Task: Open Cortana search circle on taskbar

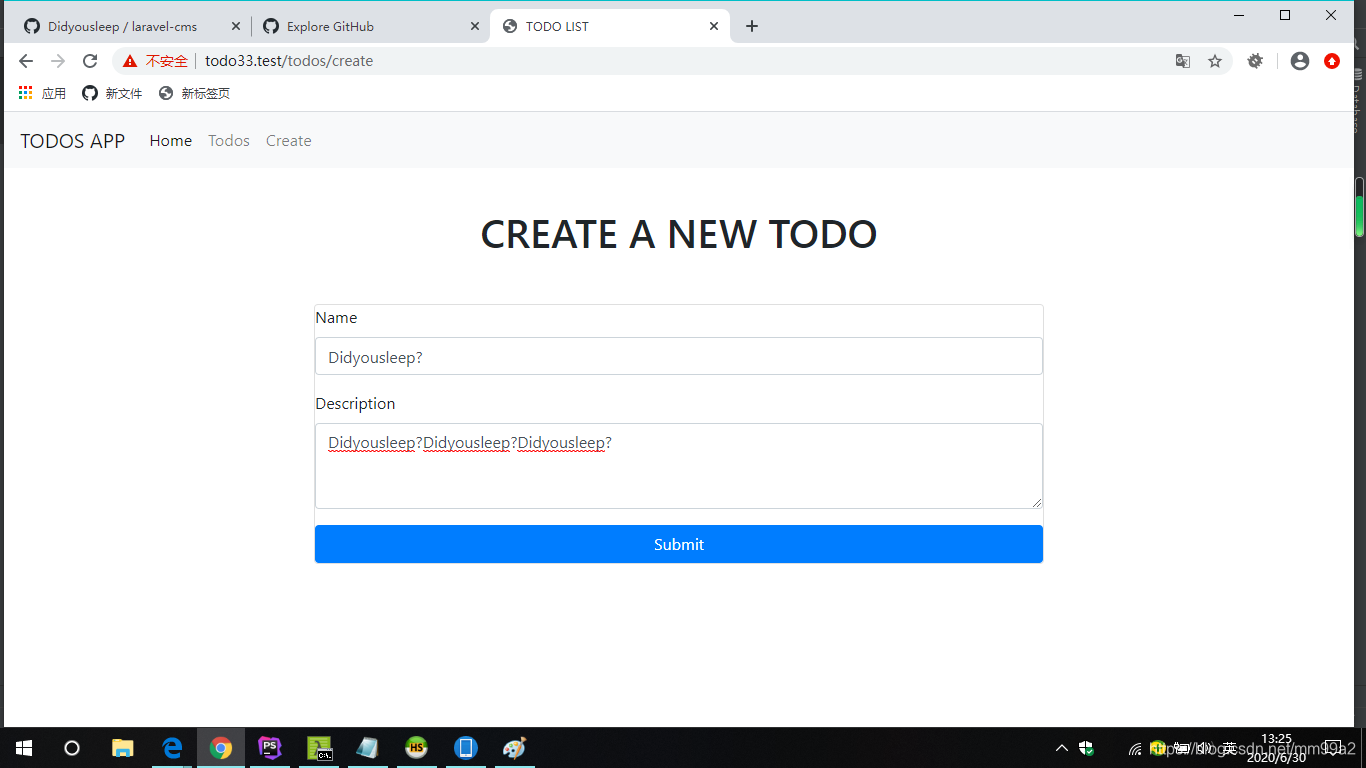Action: 72,748
